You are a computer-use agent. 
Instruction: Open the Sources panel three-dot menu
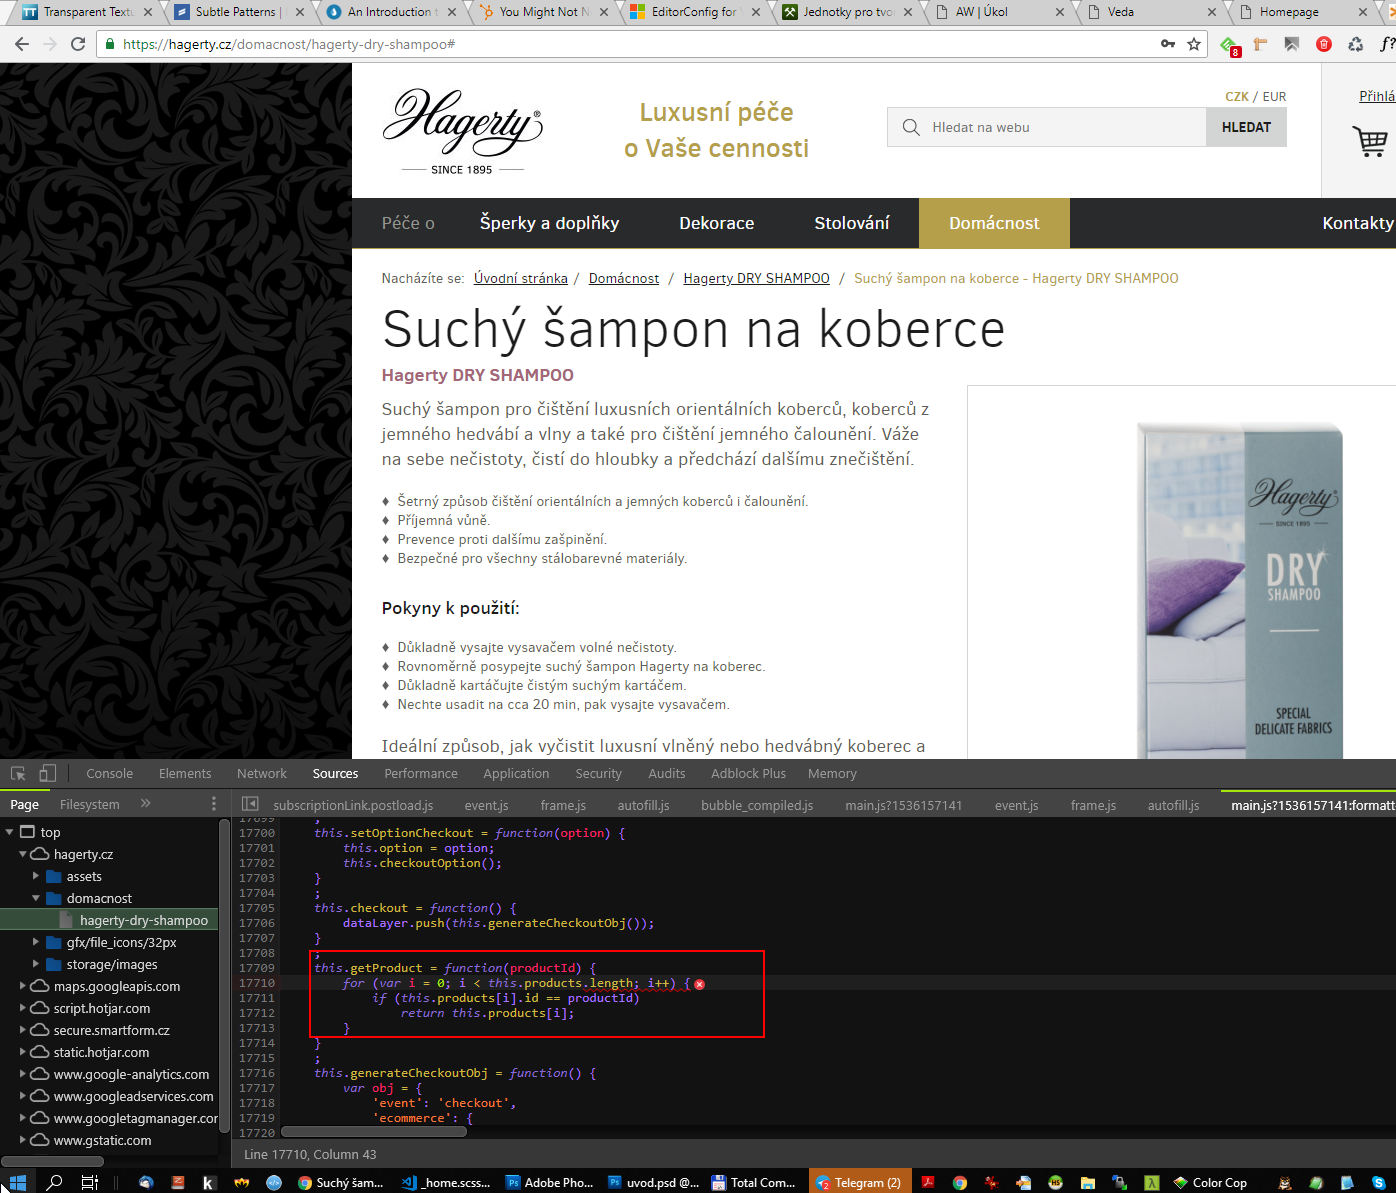(213, 804)
